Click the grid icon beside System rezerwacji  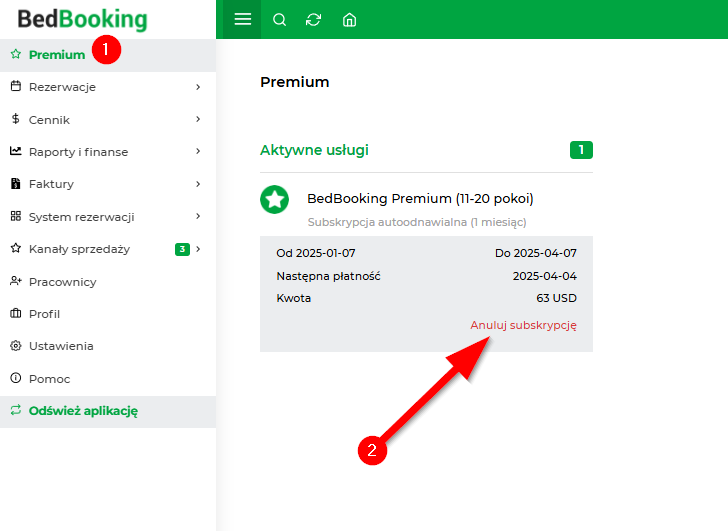(16, 216)
